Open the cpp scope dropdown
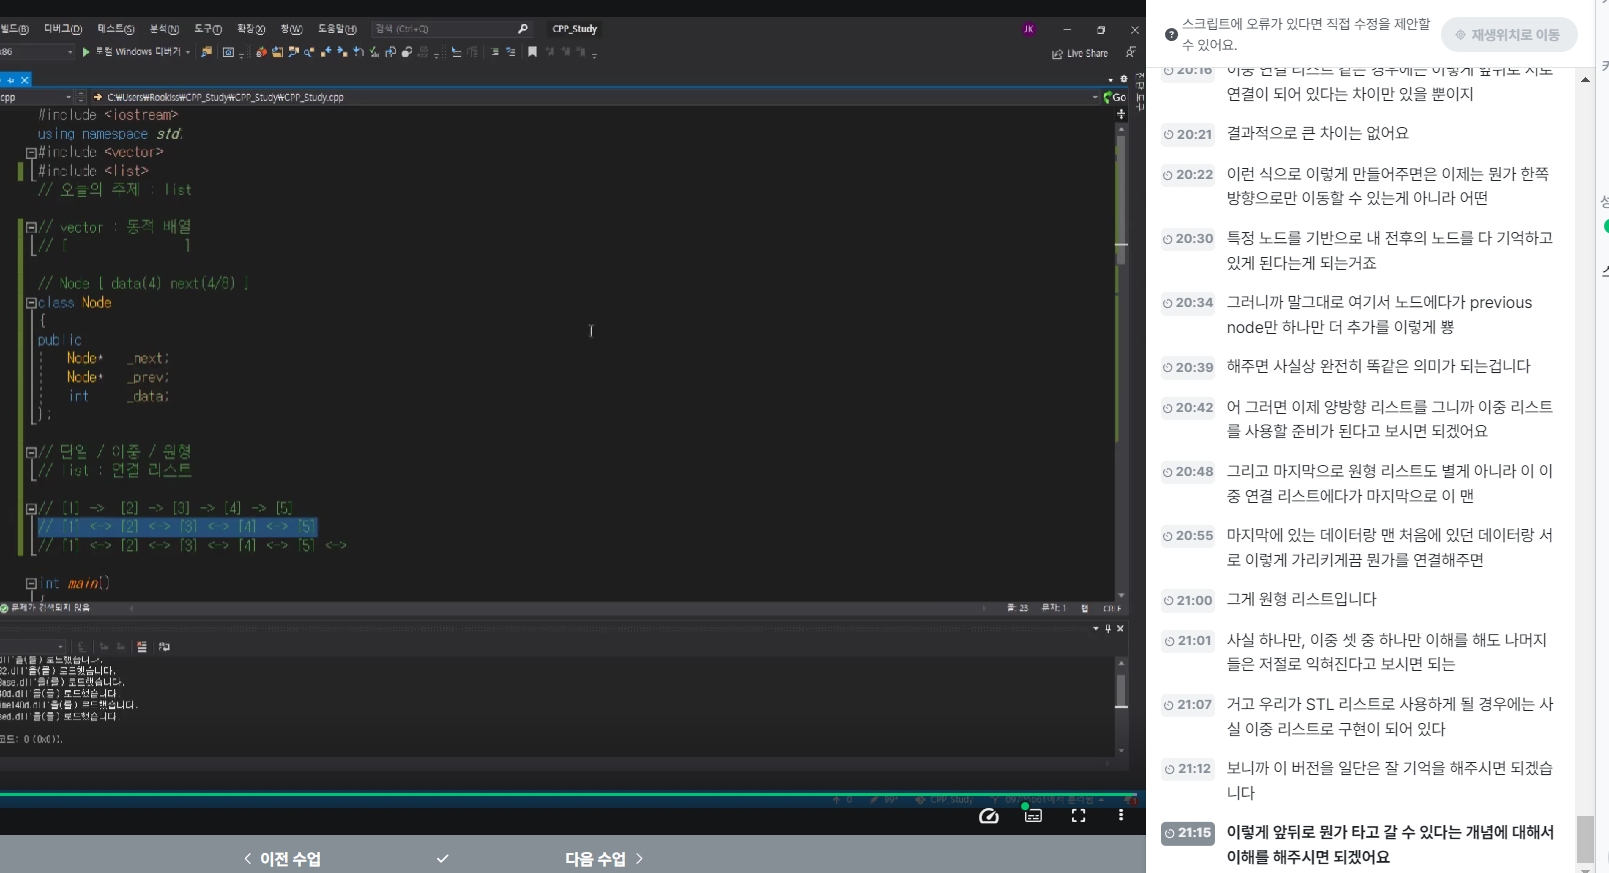The image size is (1609, 873). pos(68,97)
